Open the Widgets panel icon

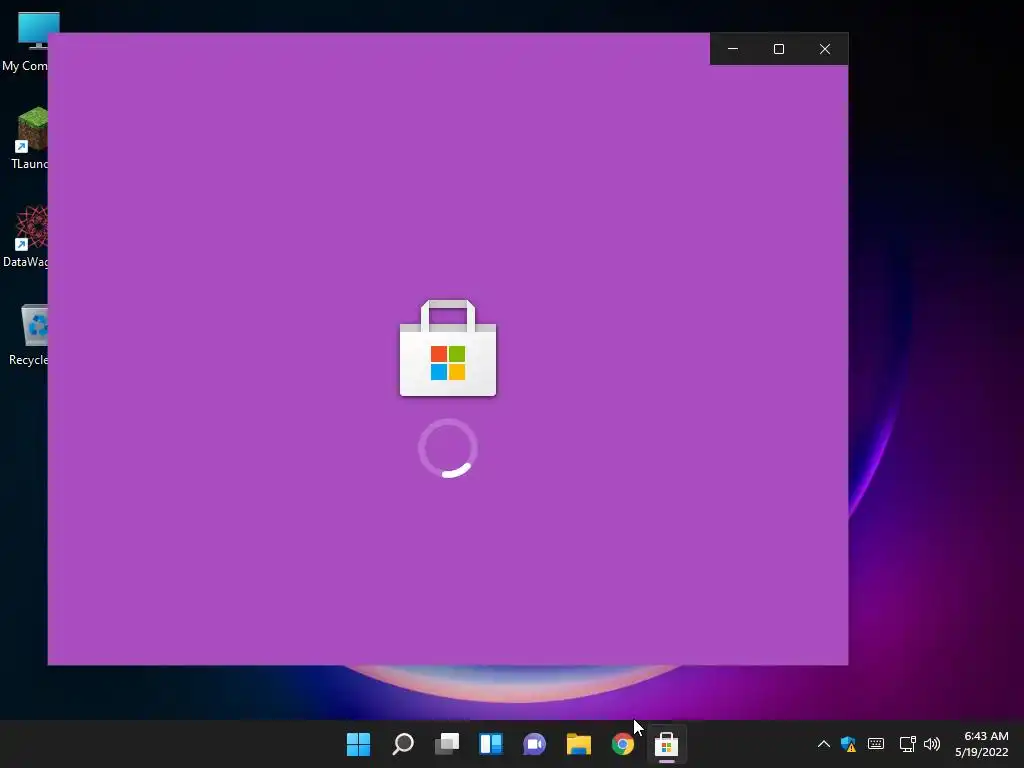pos(490,744)
